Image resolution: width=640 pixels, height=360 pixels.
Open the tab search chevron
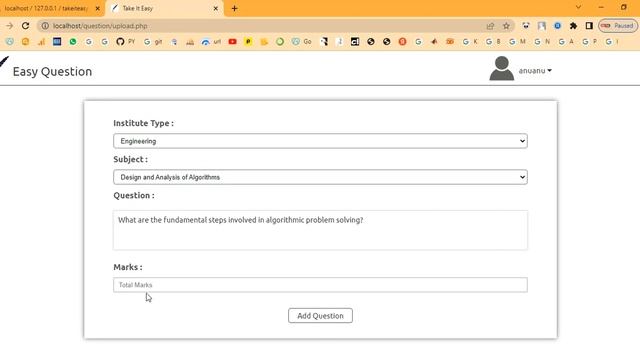click(x=578, y=7)
